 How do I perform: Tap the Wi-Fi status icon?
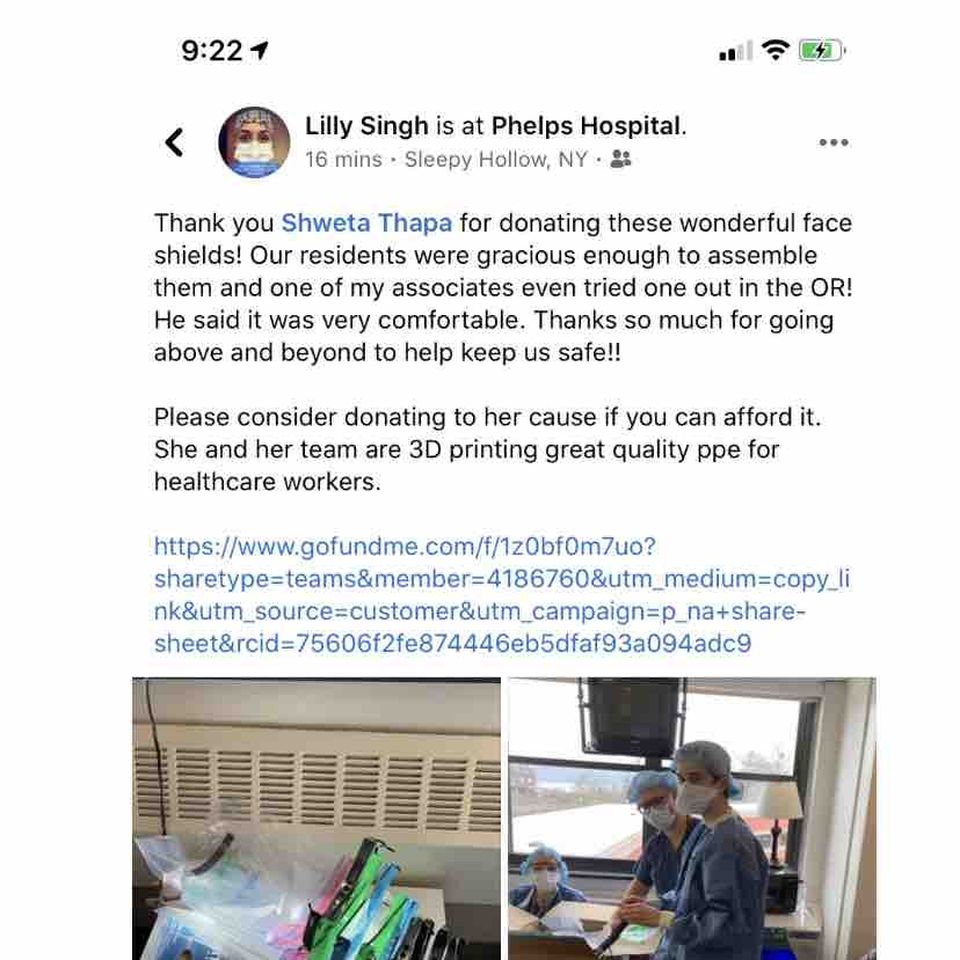pos(775,50)
